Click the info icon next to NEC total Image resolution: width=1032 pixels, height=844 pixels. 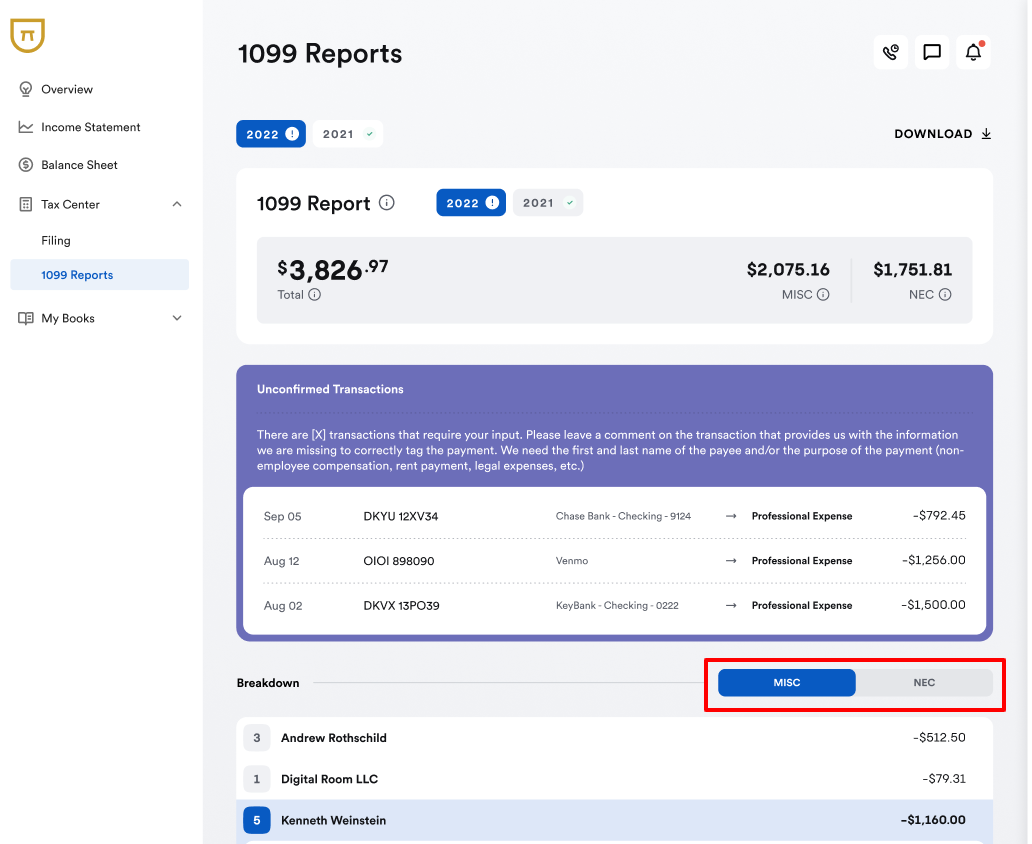944,294
